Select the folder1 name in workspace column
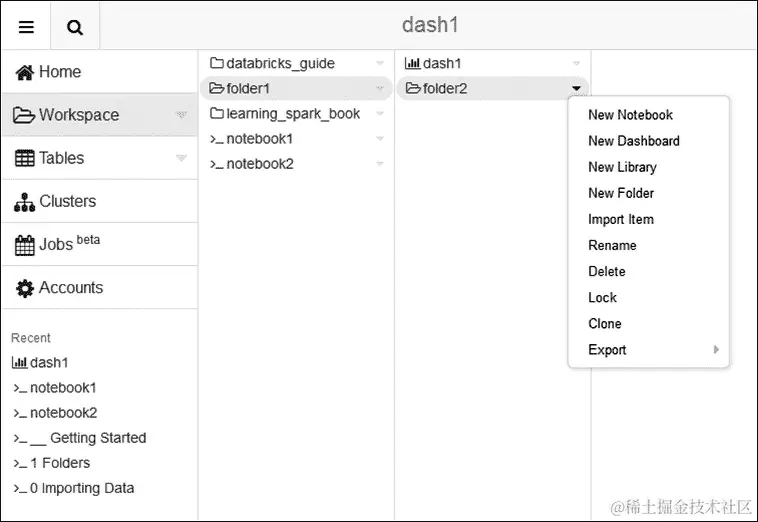Viewport: 758px width, 522px height. coord(248,88)
